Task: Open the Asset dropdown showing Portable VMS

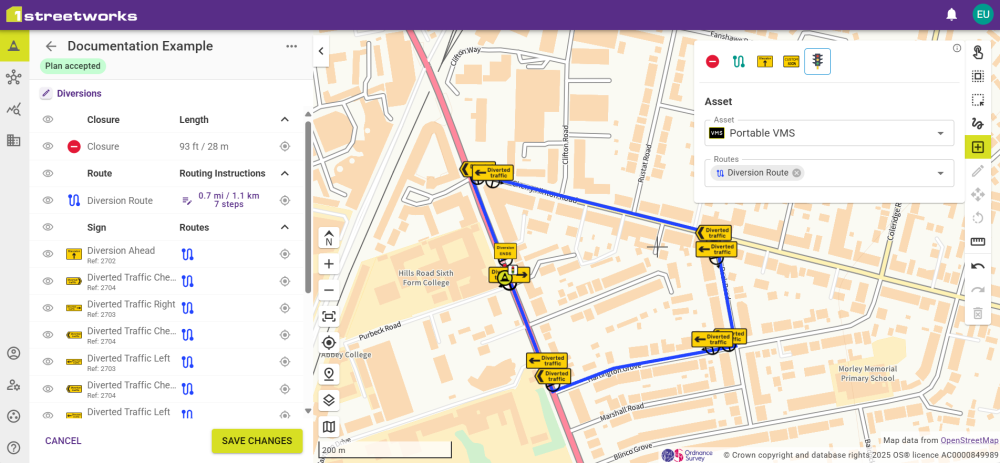Action: click(x=828, y=133)
